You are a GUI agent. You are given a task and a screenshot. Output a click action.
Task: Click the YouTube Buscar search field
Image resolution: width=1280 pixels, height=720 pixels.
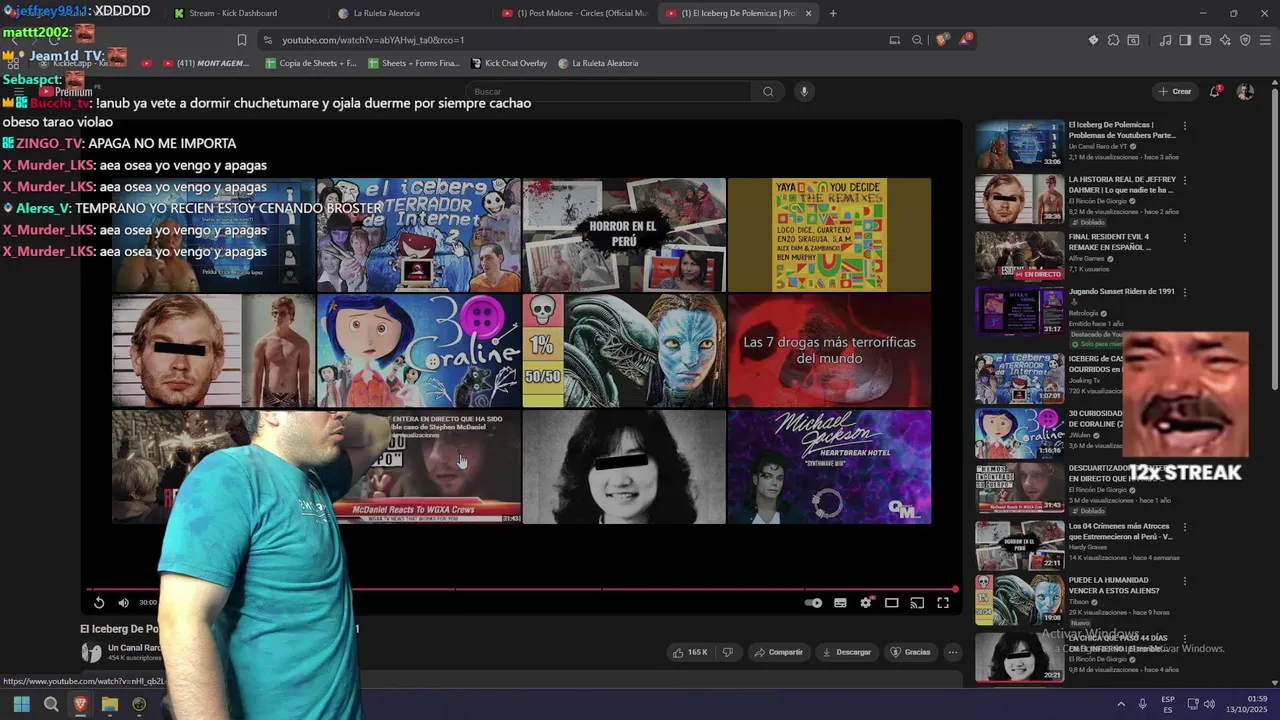pyautogui.click(x=610, y=91)
